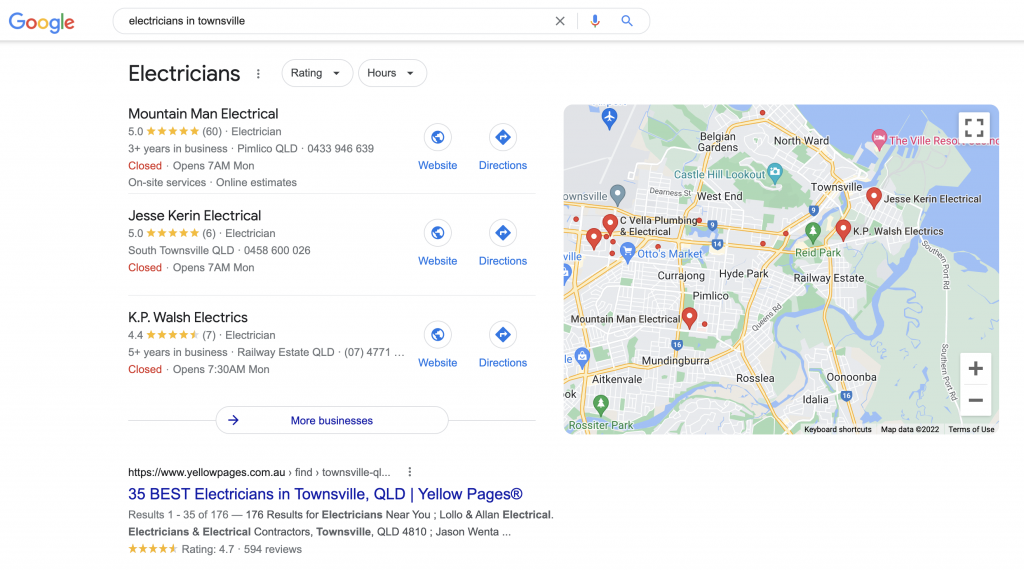This screenshot has height=572, width=1024.
Task: Zoom out on the map
Action: pos(975,400)
